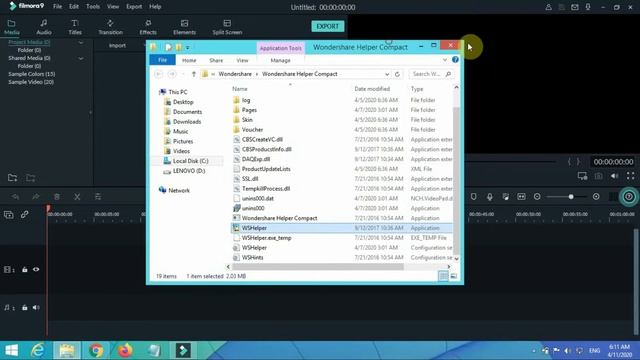Select Local Disk (C:) in navigation pane
The image size is (640, 360).
pos(191,161)
